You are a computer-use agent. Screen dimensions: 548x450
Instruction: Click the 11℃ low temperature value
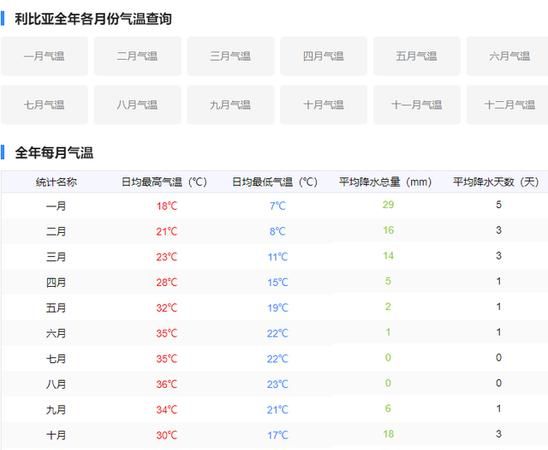pyautogui.click(x=277, y=257)
